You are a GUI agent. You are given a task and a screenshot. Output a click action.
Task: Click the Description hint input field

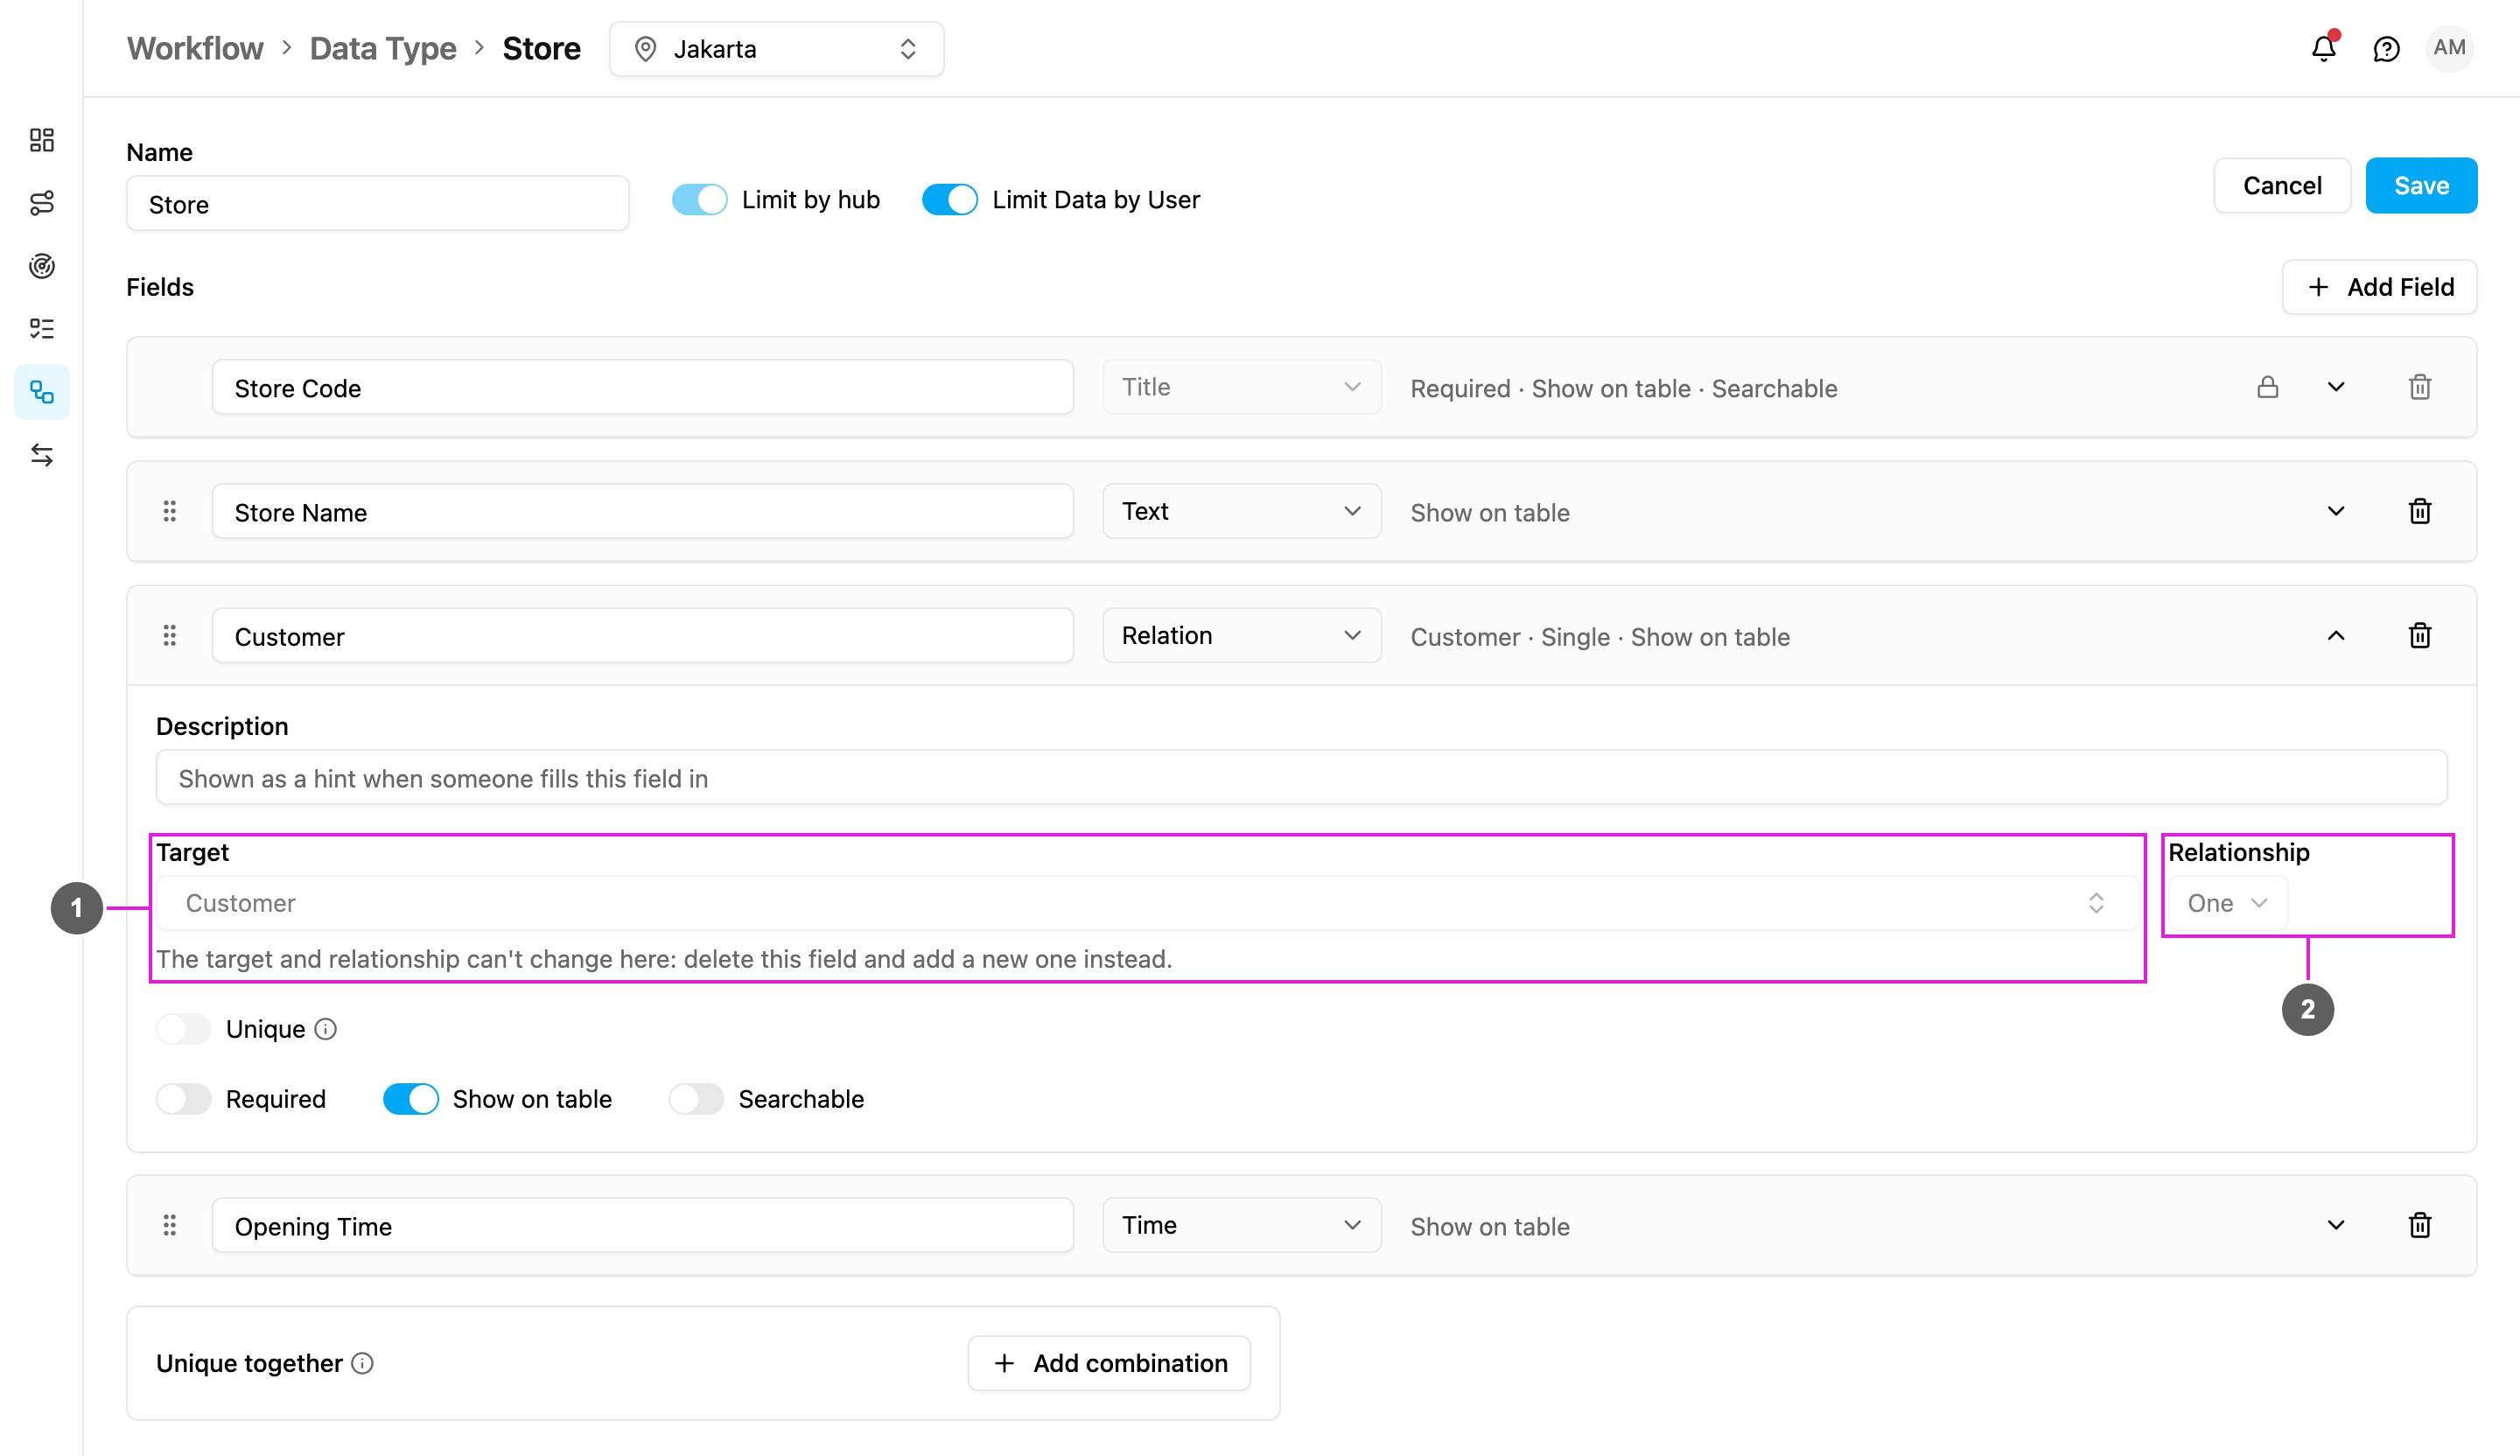(1301, 778)
